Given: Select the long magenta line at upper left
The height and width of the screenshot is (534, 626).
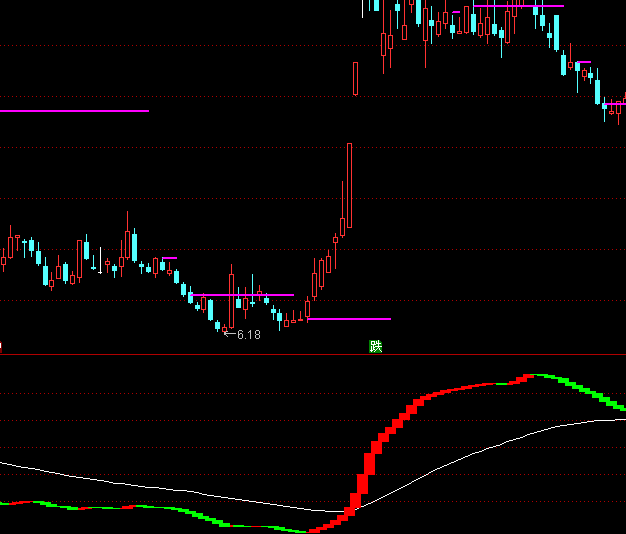Looking at the screenshot, I should click(74, 111).
